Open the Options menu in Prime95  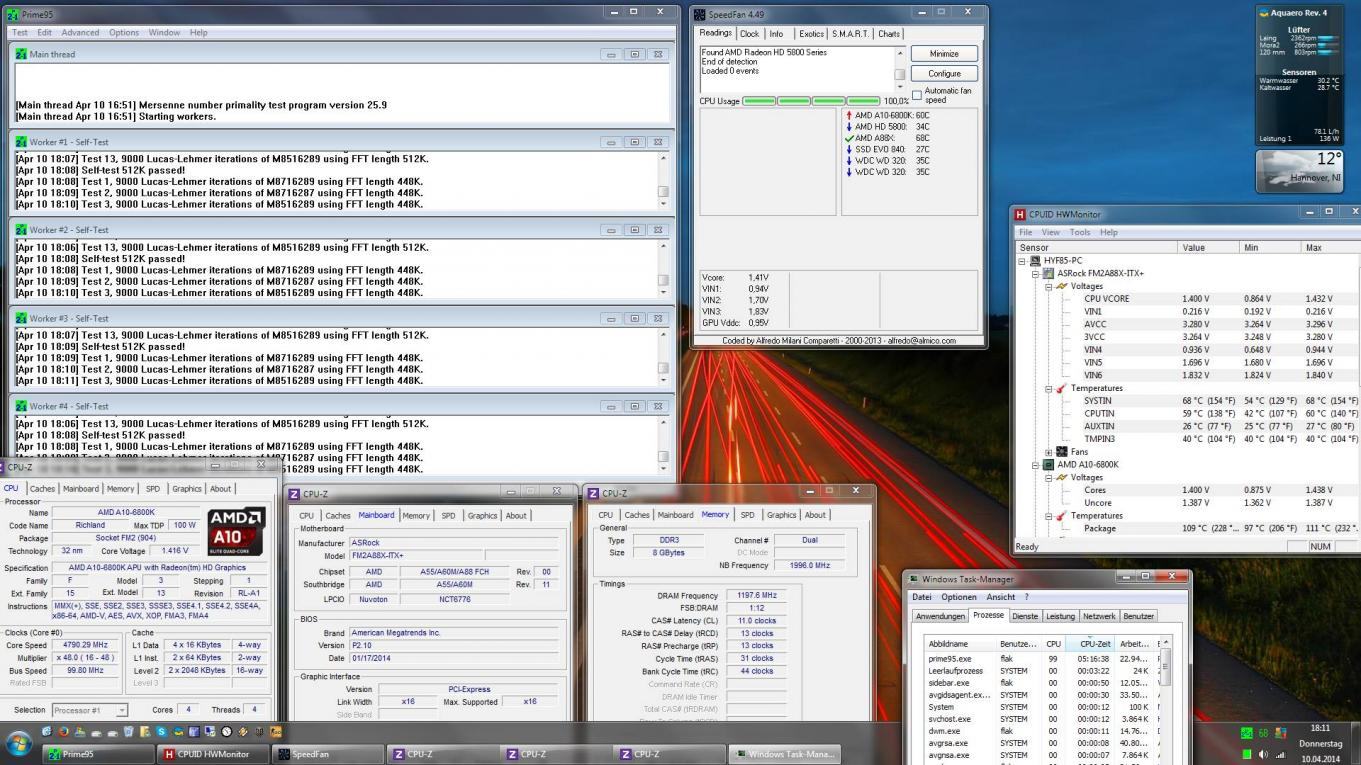124,32
